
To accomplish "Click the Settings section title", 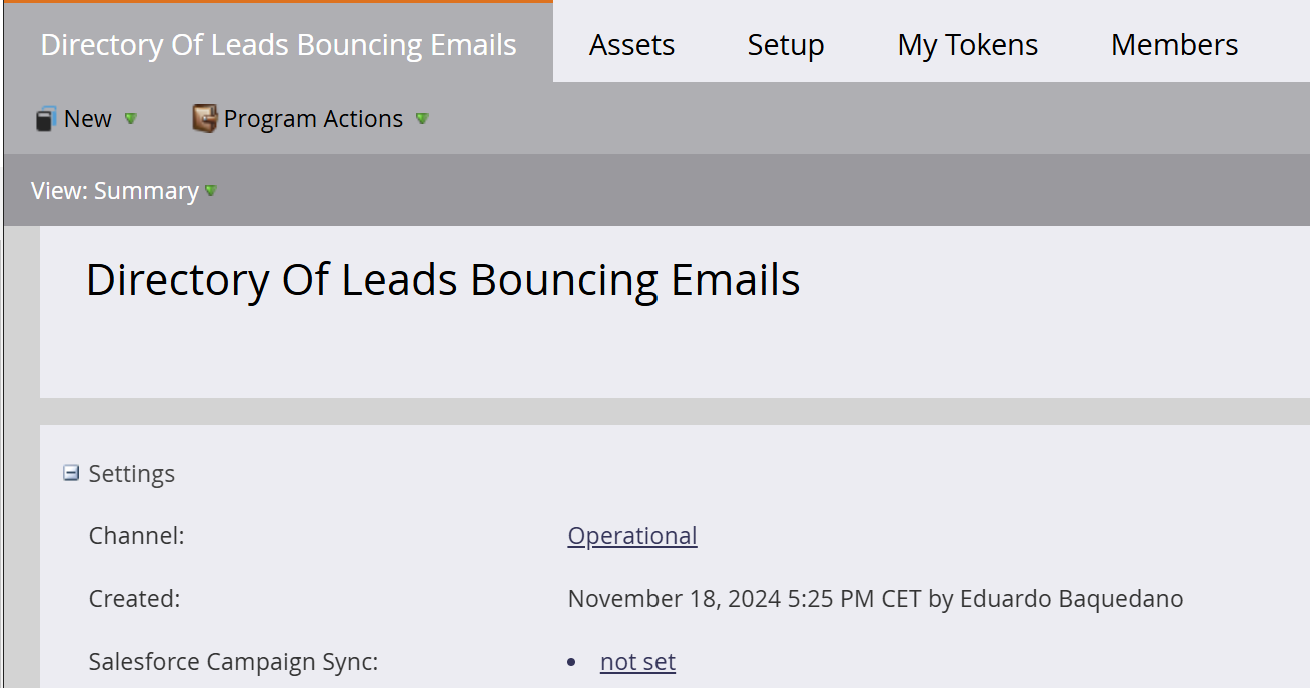I will (132, 474).
